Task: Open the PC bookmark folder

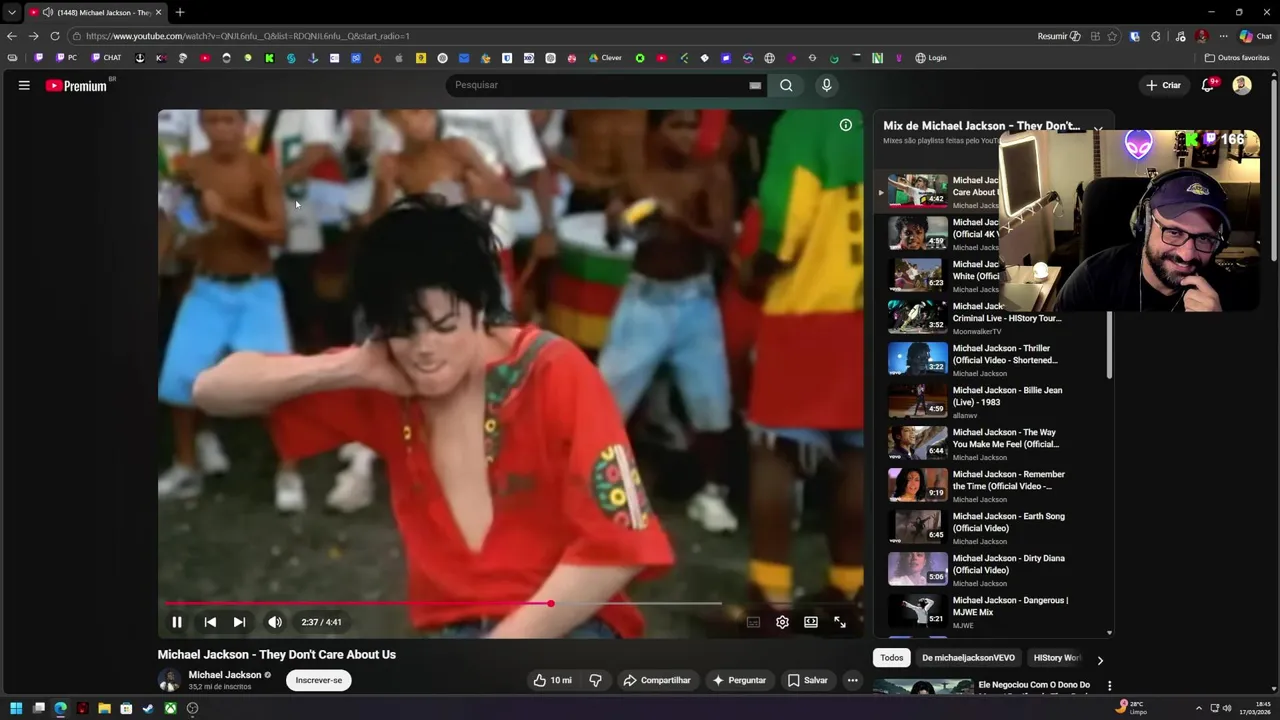Action: (x=67, y=58)
